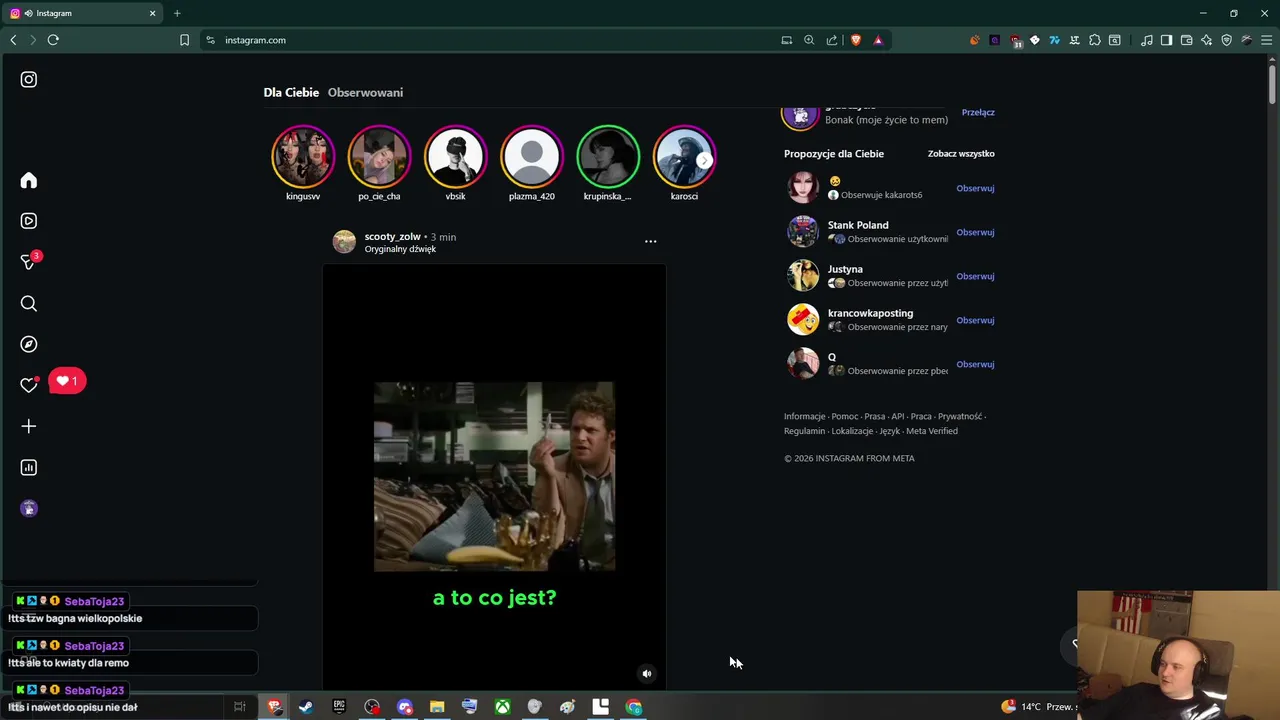
Task: Open Discord from the taskbar
Action: [404, 707]
